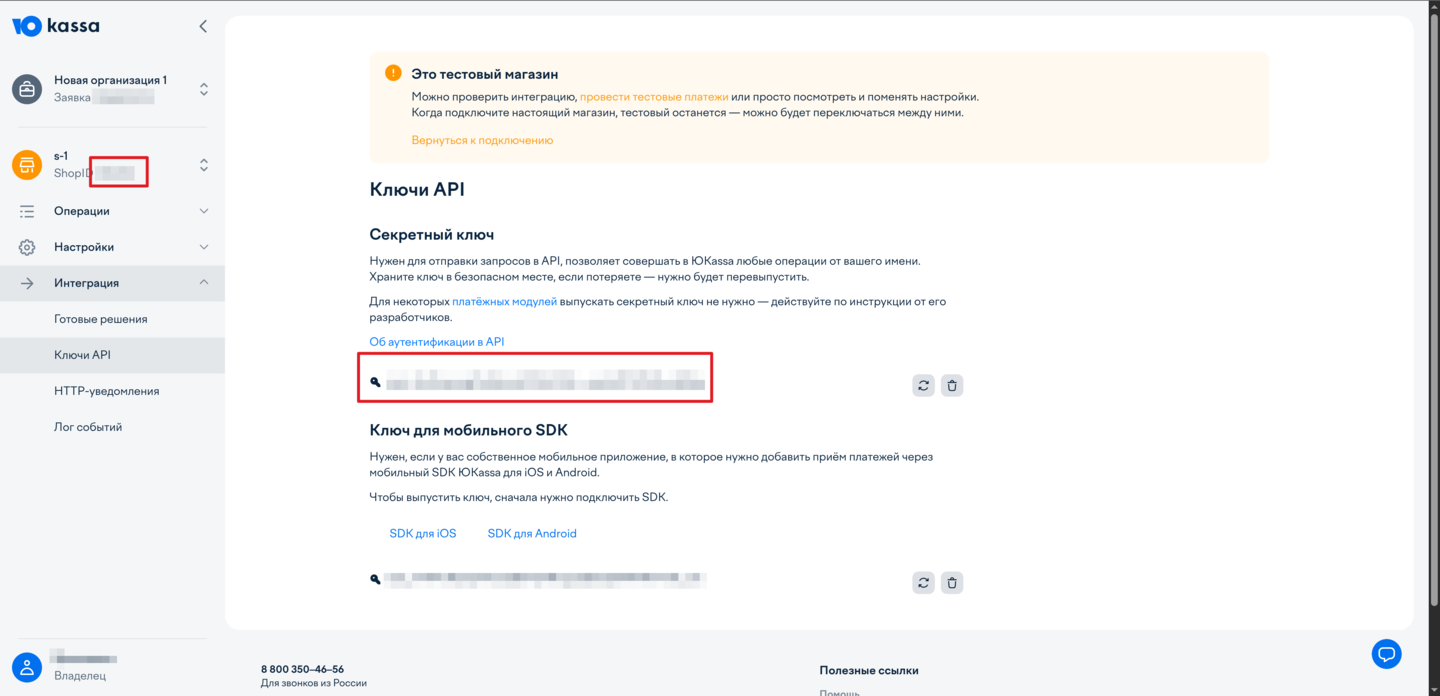This screenshot has width=1440, height=696.
Task: Click SDK для Android link
Action: tap(531, 533)
